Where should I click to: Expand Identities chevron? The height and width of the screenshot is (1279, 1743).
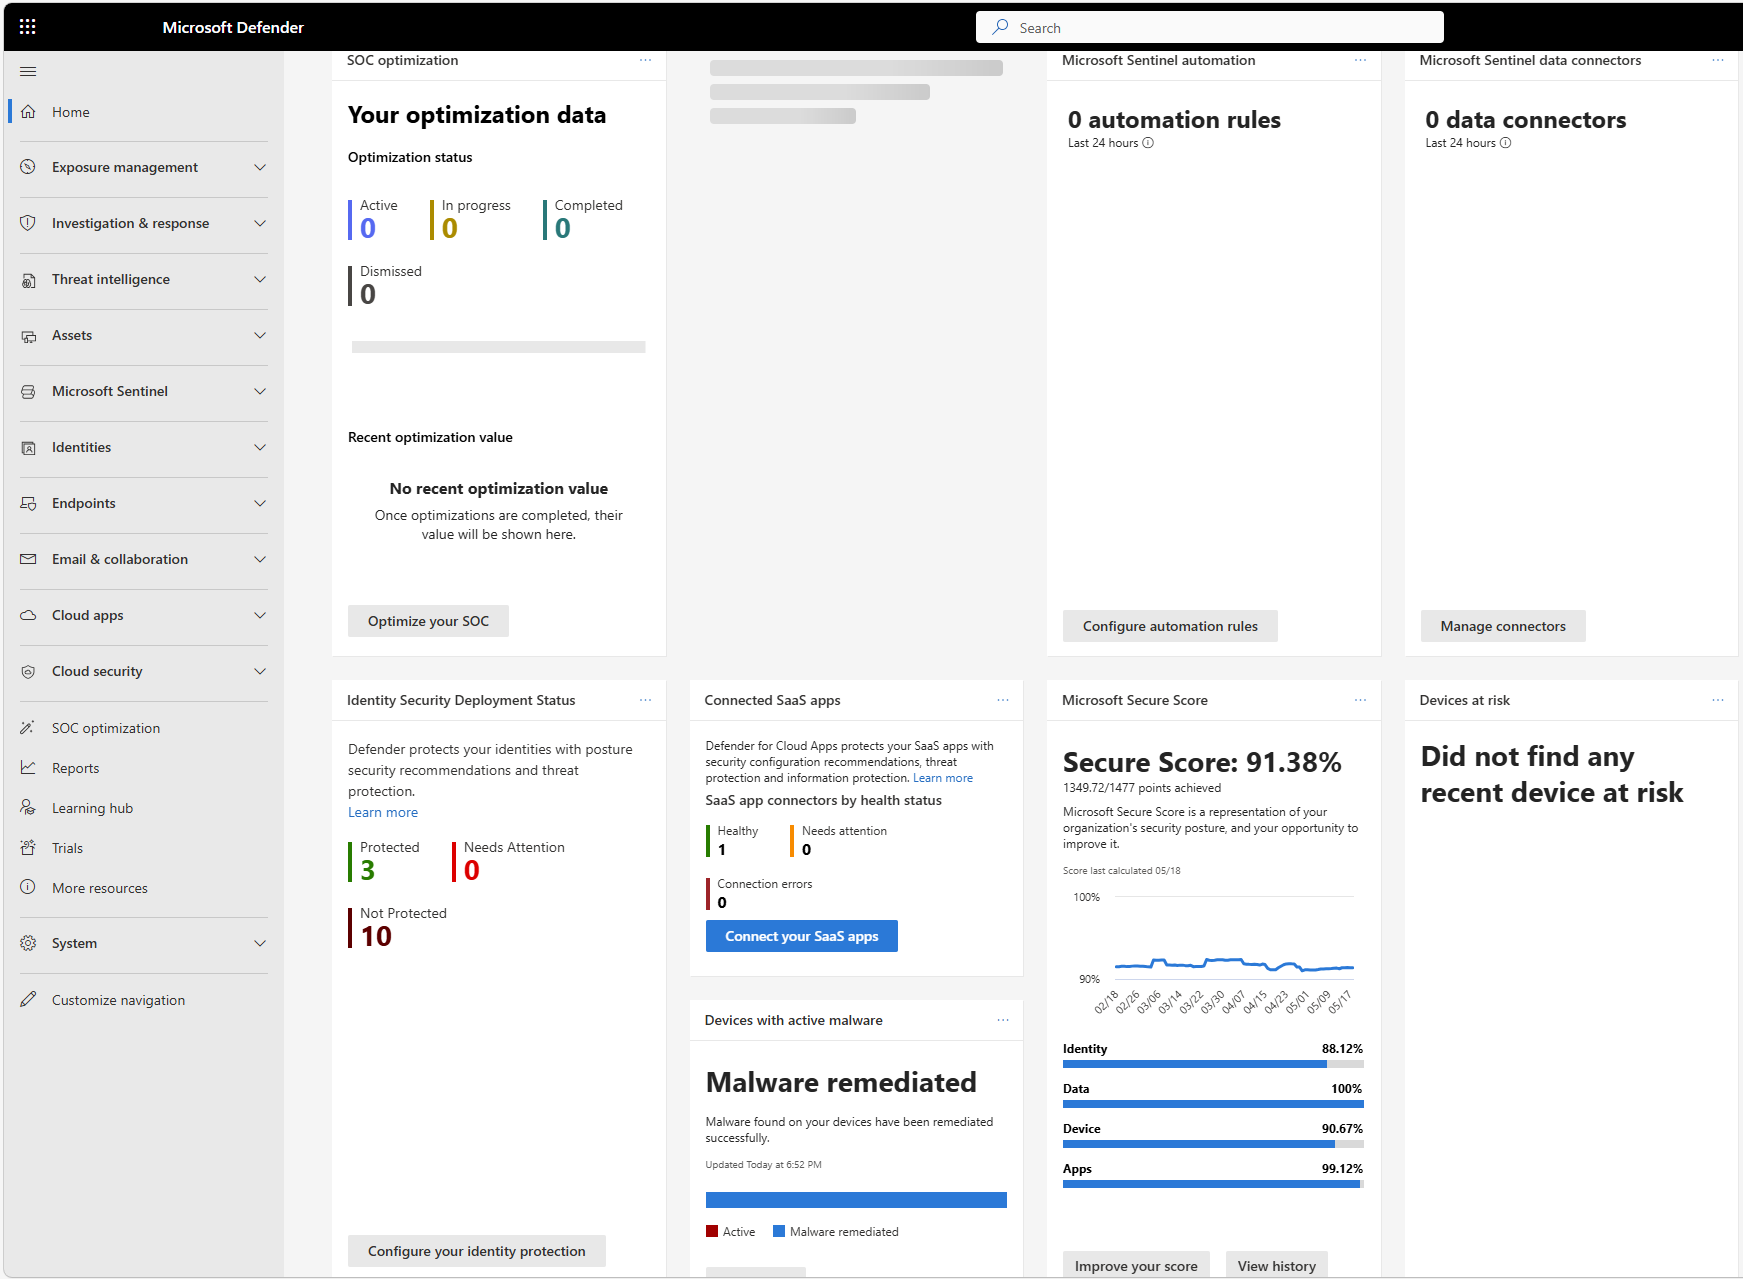260,447
